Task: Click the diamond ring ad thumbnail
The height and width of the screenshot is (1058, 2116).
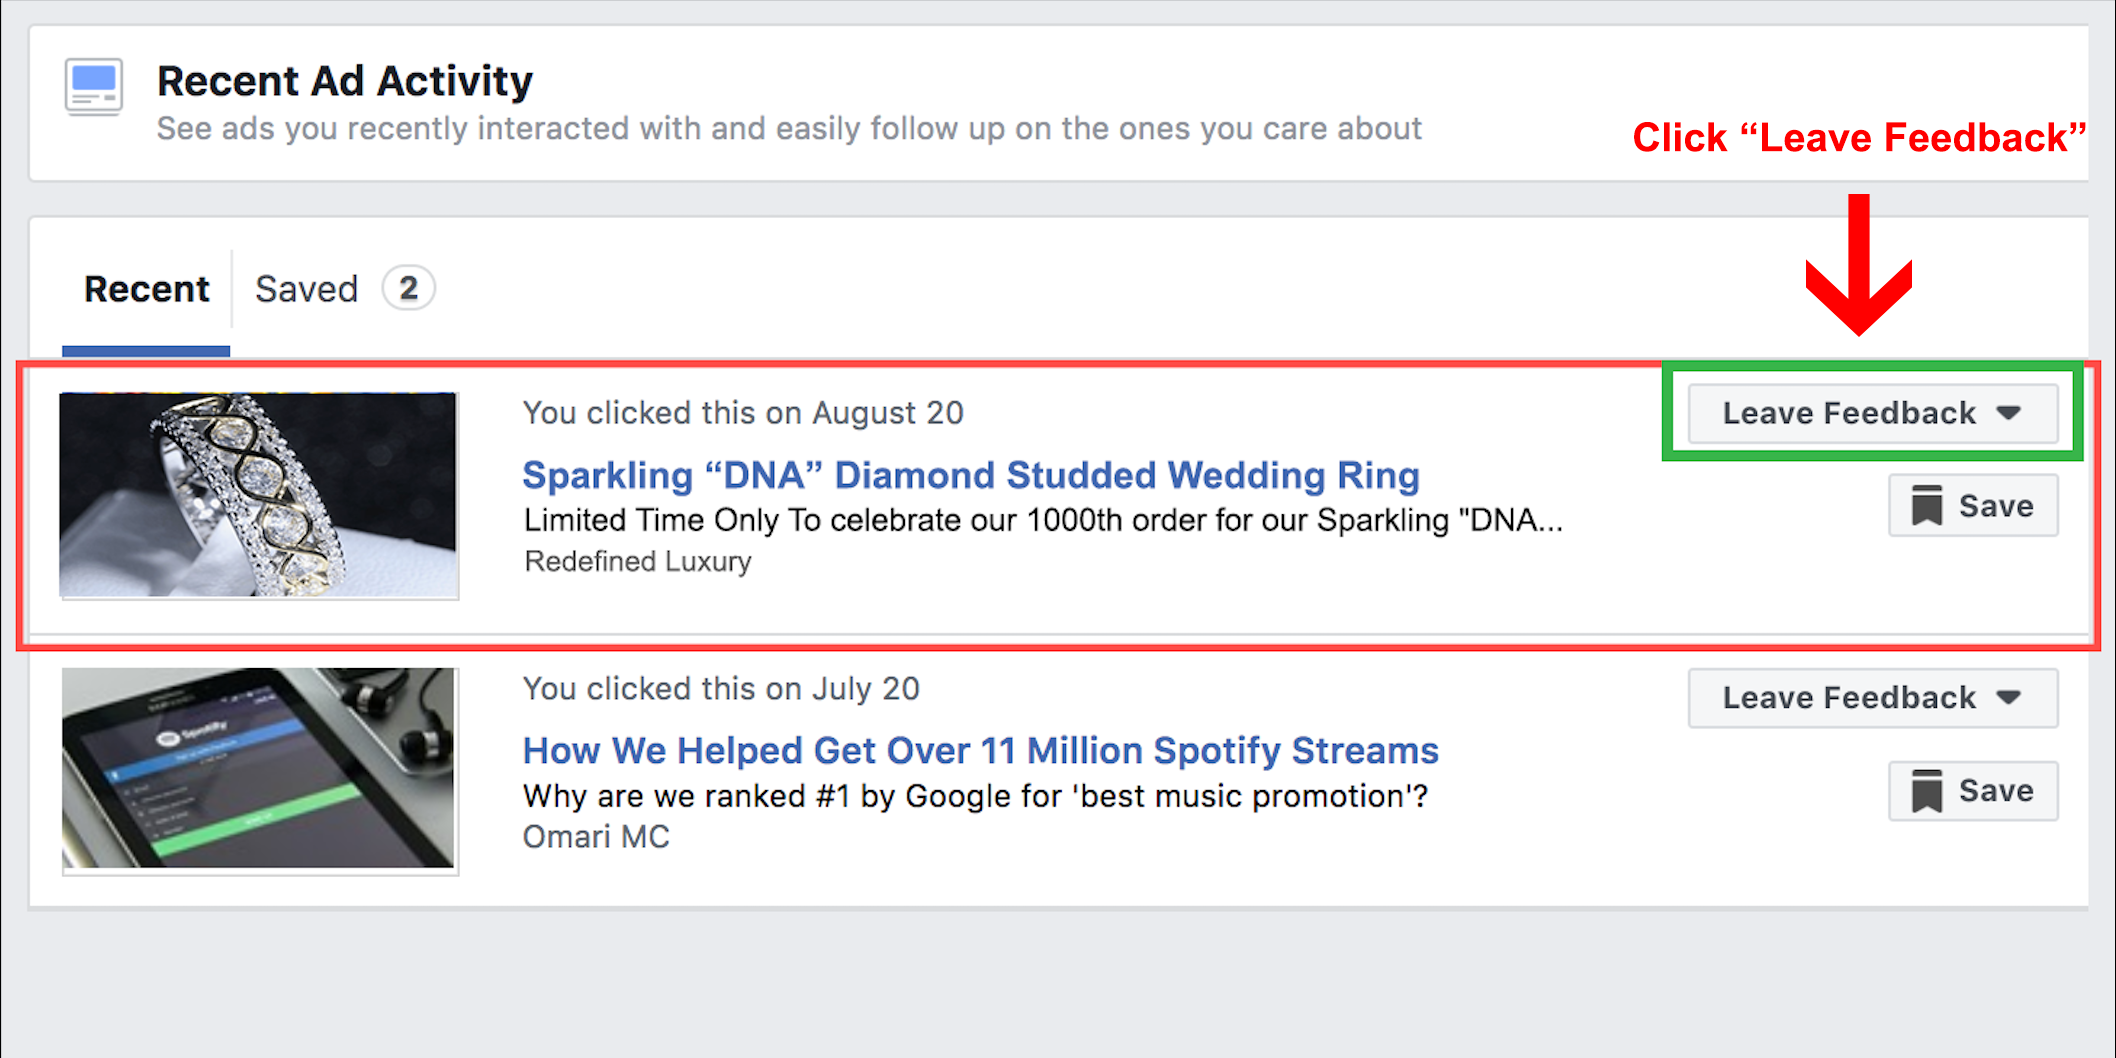Action: pos(259,496)
